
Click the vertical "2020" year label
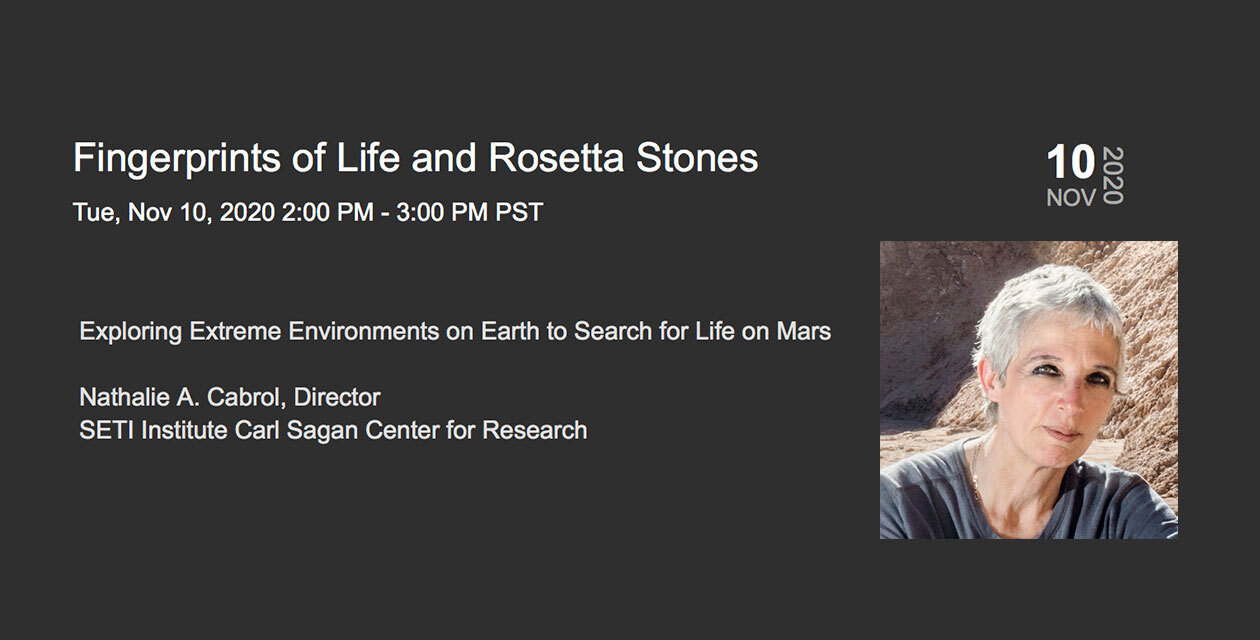pyautogui.click(x=1112, y=175)
